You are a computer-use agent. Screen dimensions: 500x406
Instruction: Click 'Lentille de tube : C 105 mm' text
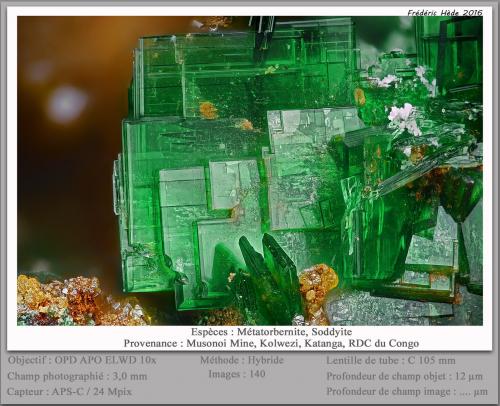coord(391,360)
